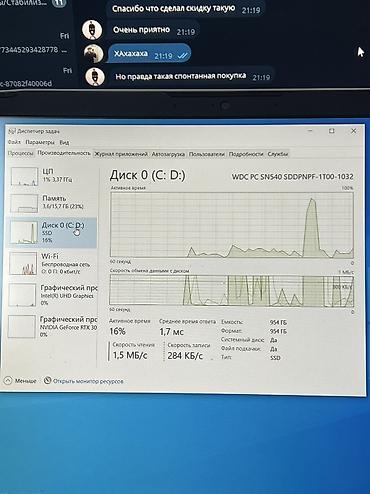Click the Память mini graph thumbnail

pyautogui.click(x=24, y=203)
